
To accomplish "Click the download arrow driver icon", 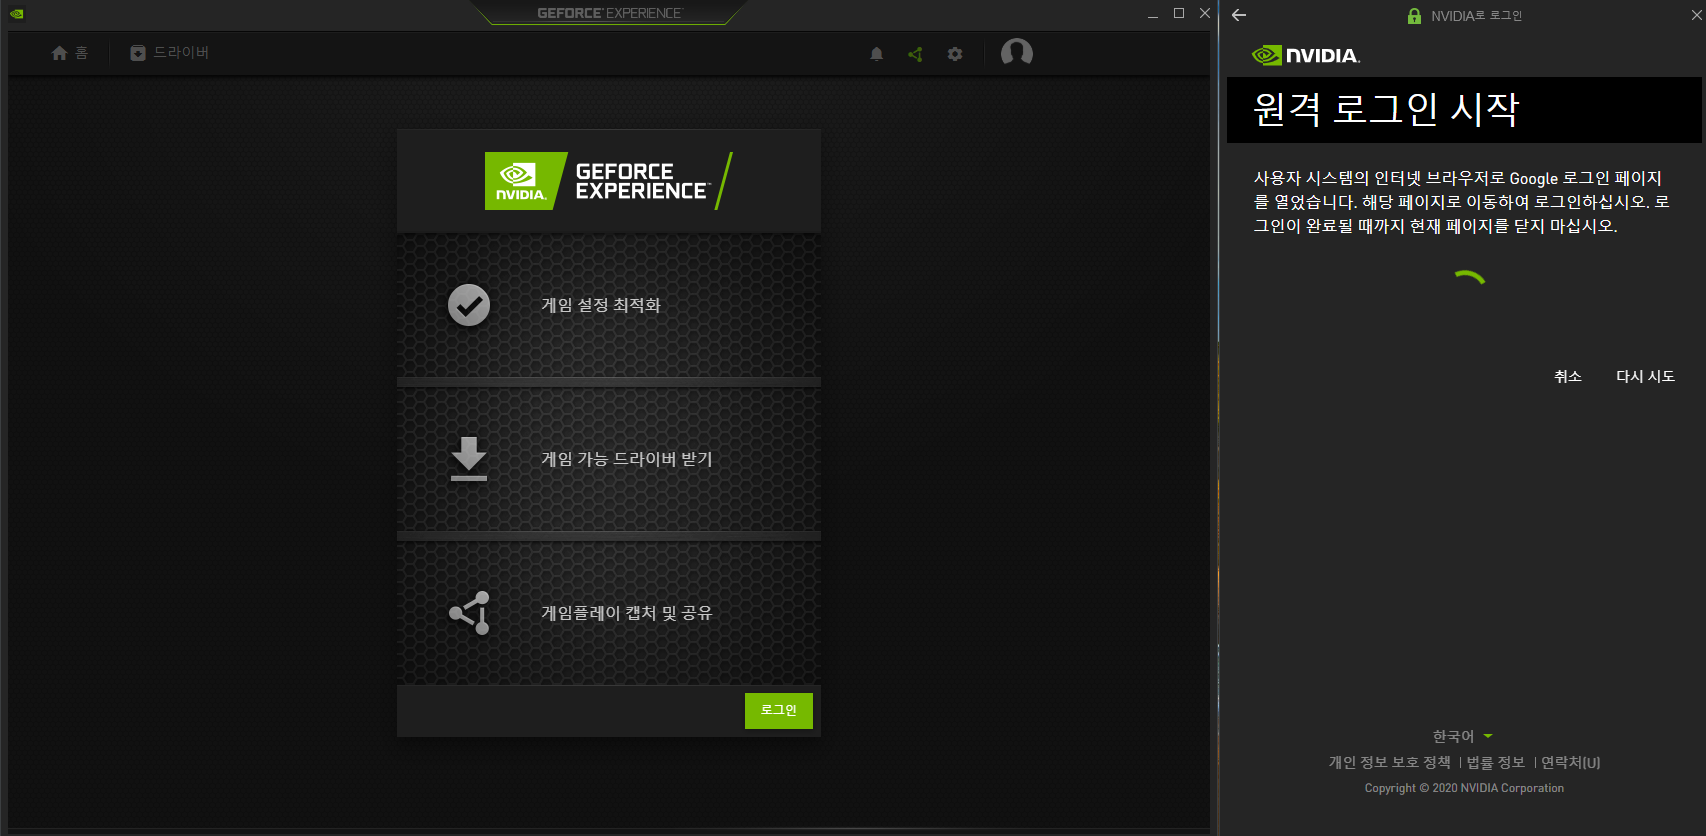I will pyautogui.click(x=469, y=459).
